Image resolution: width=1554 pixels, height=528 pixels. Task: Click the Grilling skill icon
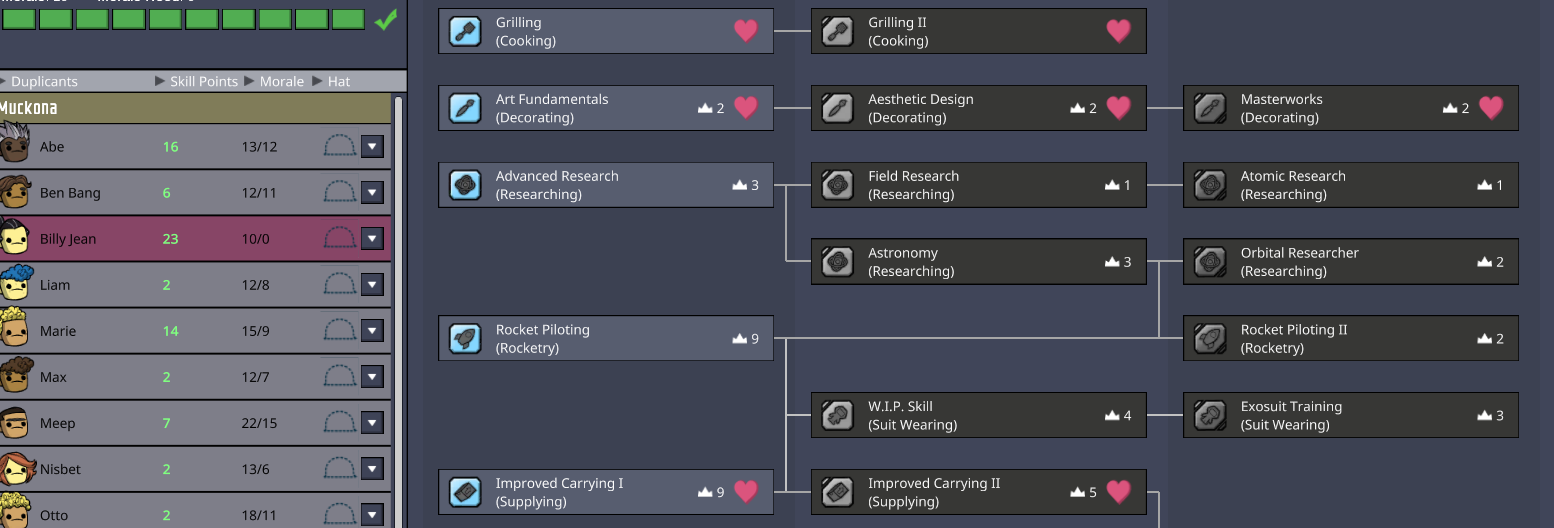pos(465,31)
